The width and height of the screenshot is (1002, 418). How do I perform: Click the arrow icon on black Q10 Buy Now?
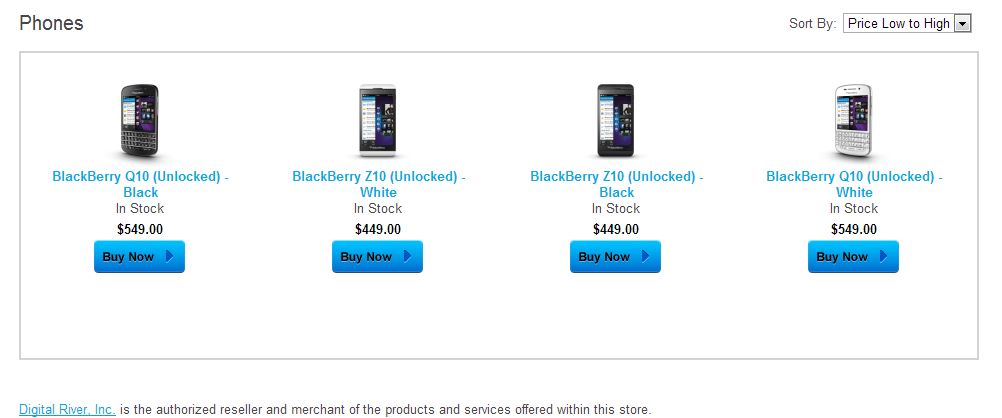pos(170,257)
